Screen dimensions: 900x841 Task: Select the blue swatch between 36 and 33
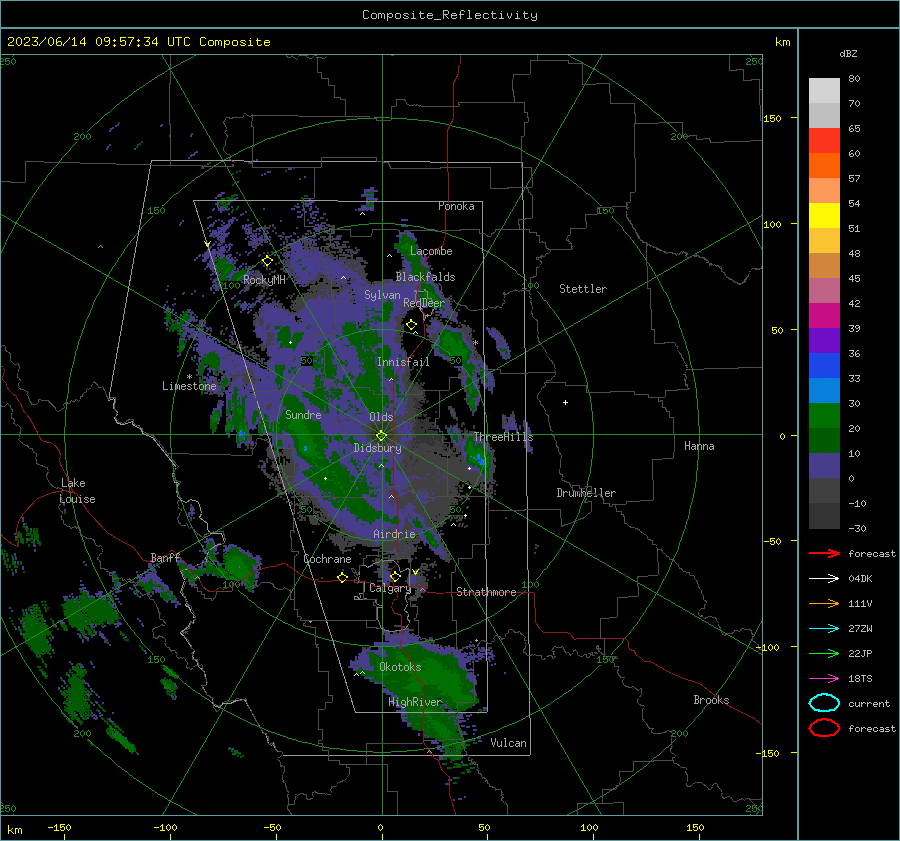[824, 366]
